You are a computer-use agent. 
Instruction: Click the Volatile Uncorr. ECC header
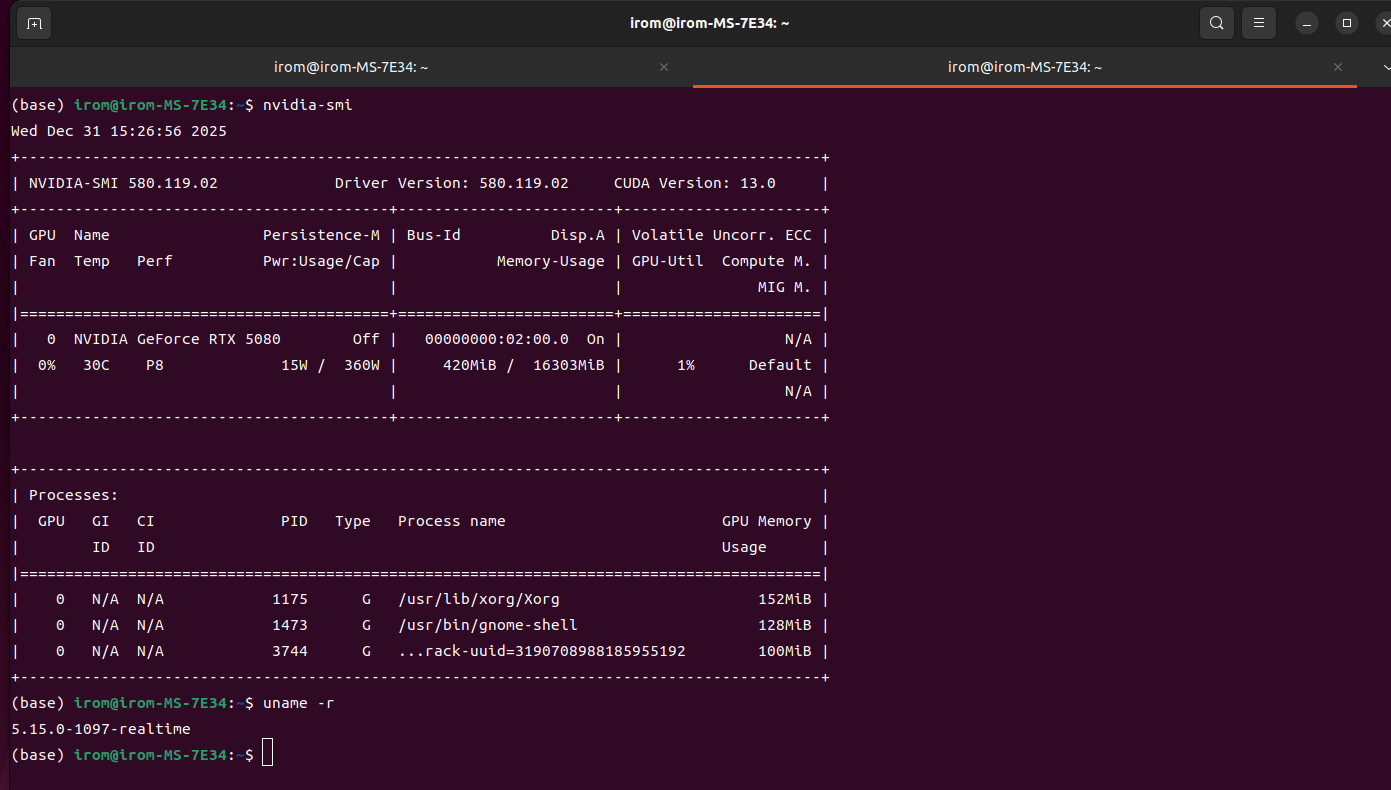click(x=722, y=235)
